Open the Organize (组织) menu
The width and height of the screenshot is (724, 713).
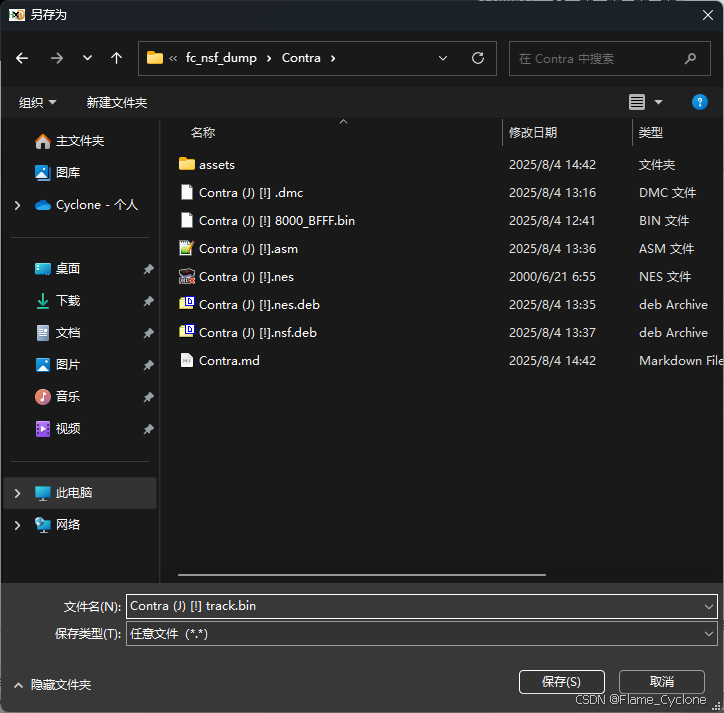click(x=37, y=103)
